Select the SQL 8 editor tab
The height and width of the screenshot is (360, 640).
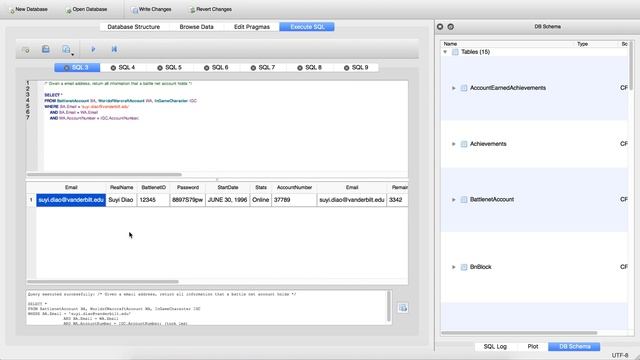(x=309, y=68)
